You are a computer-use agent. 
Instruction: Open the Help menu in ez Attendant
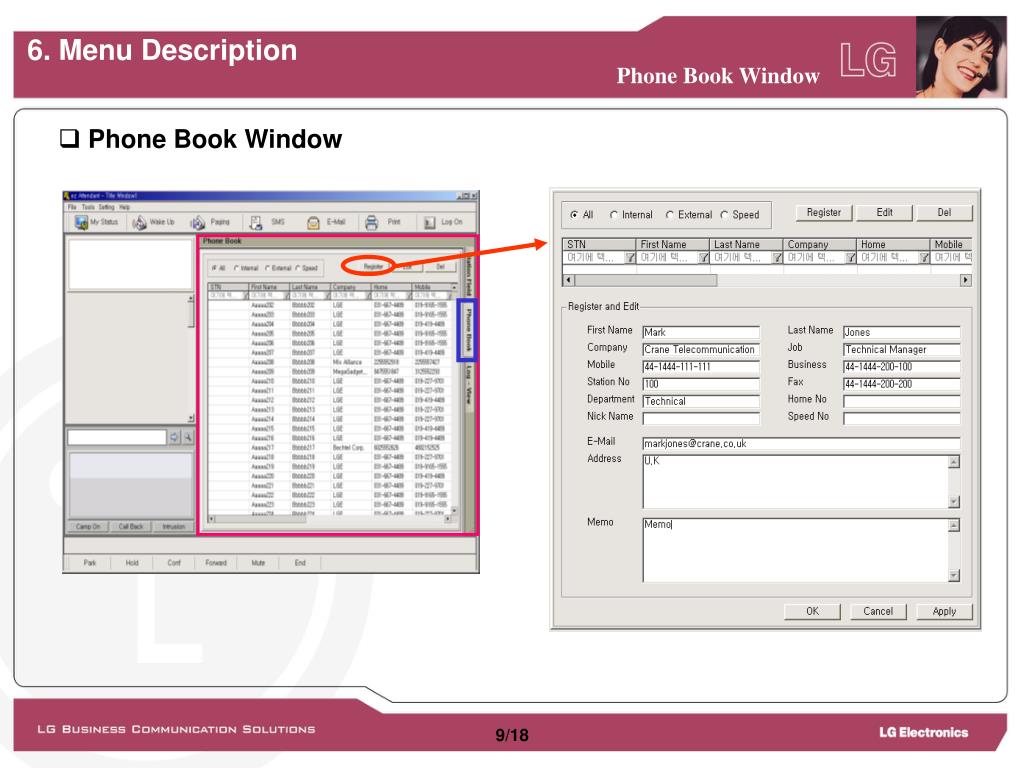pos(124,207)
